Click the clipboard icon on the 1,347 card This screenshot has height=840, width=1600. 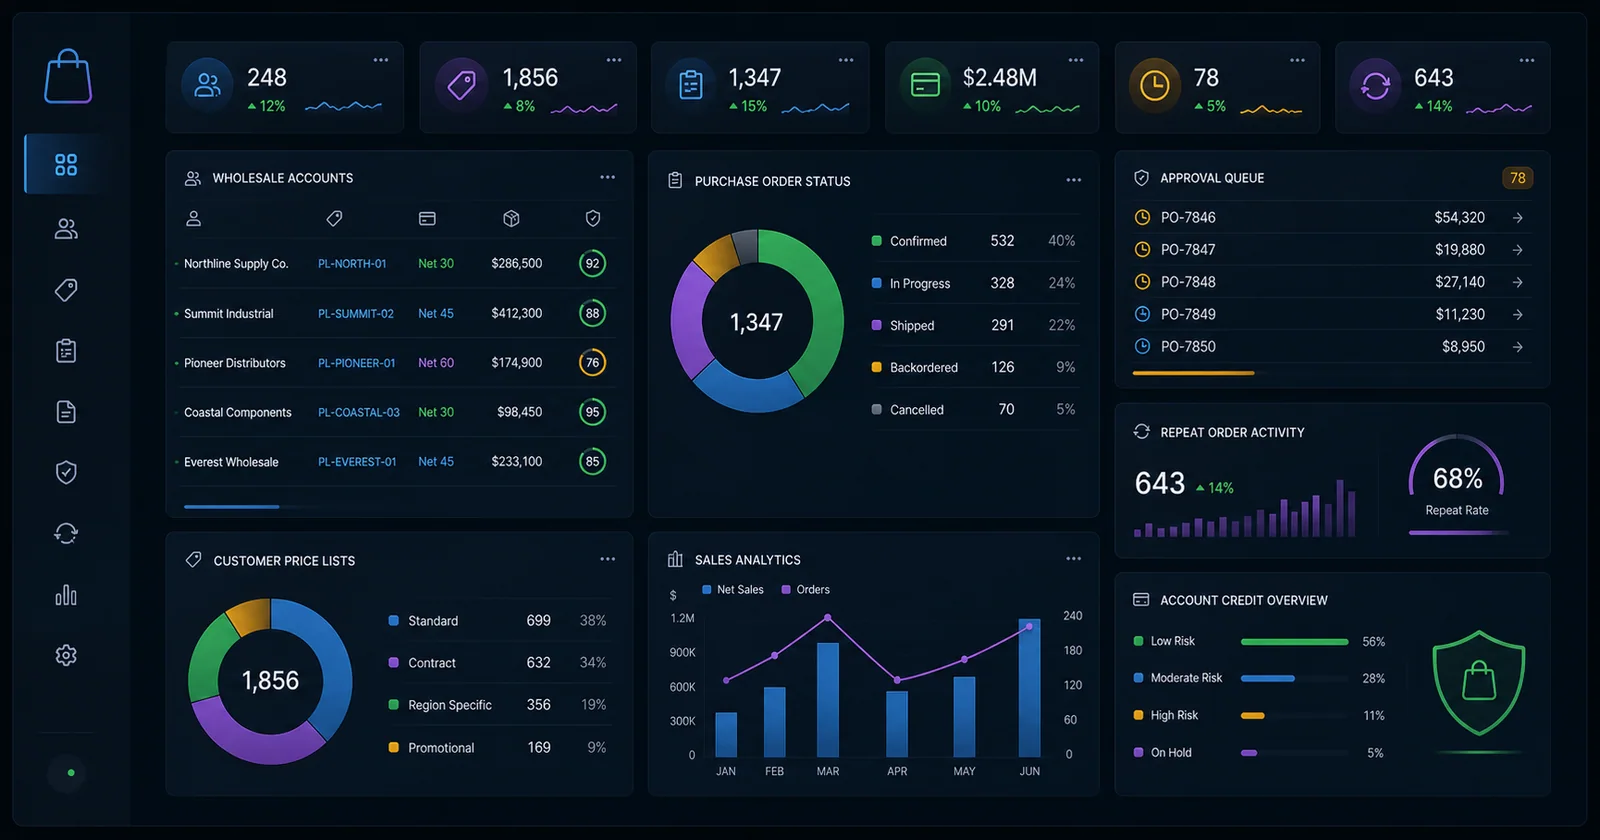[691, 86]
